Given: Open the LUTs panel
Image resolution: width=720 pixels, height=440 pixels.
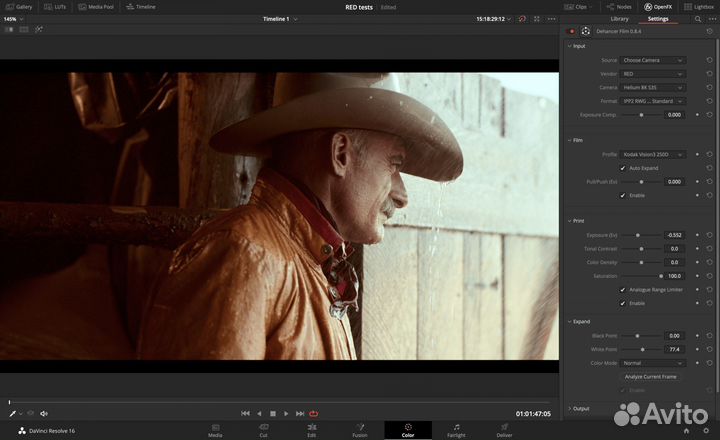Looking at the screenshot, I should click(55, 7).
